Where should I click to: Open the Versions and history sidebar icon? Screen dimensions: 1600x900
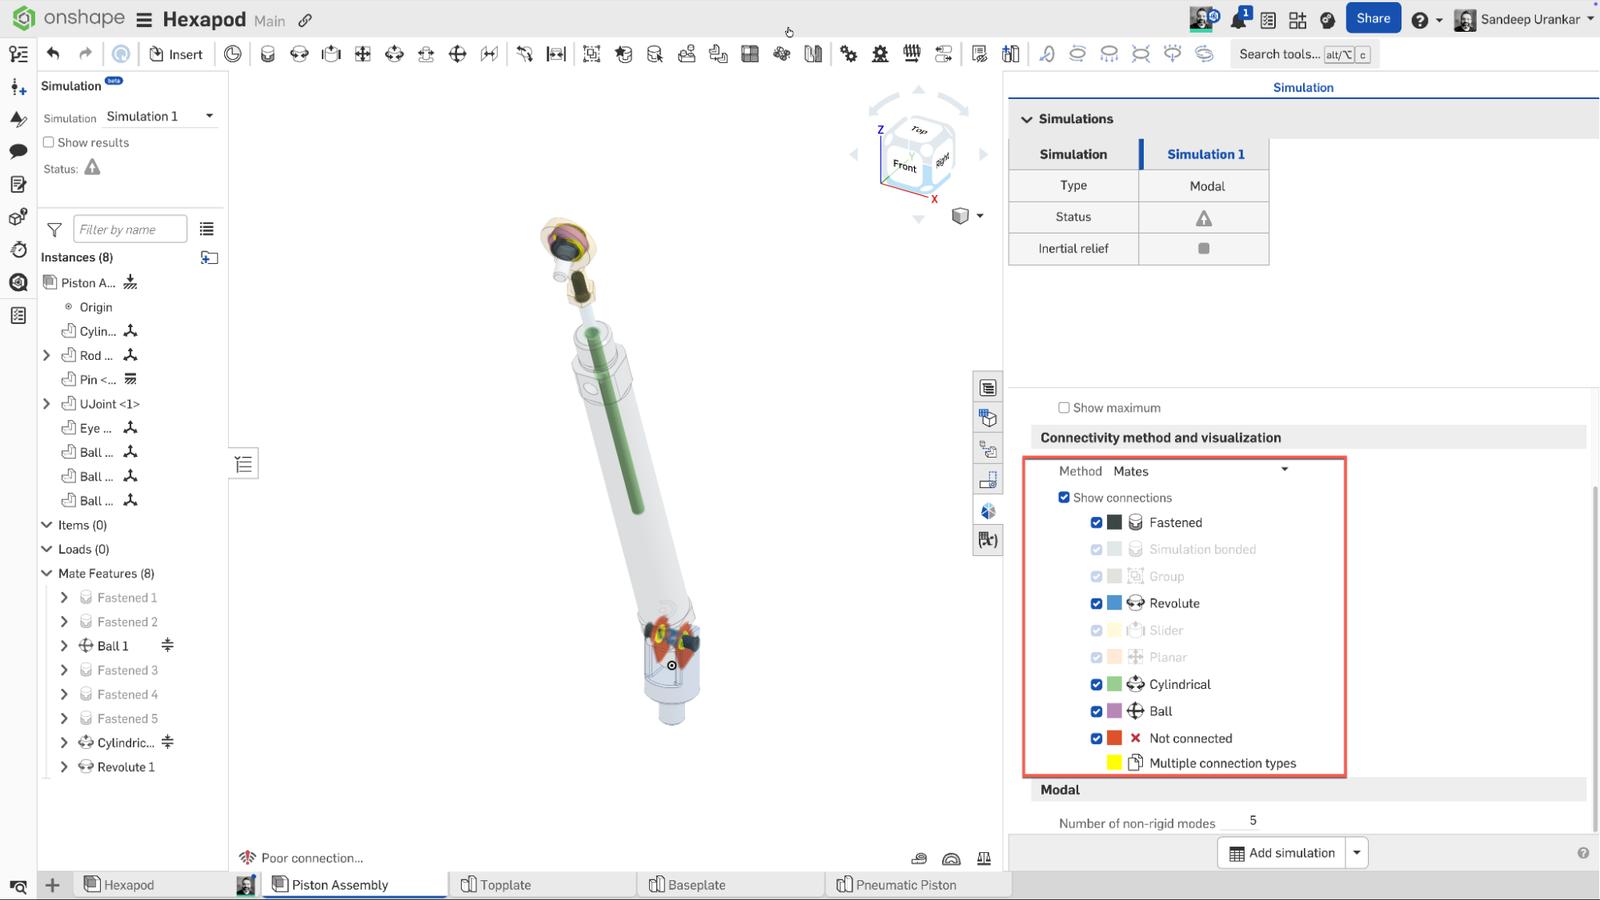tap(18, 250)
